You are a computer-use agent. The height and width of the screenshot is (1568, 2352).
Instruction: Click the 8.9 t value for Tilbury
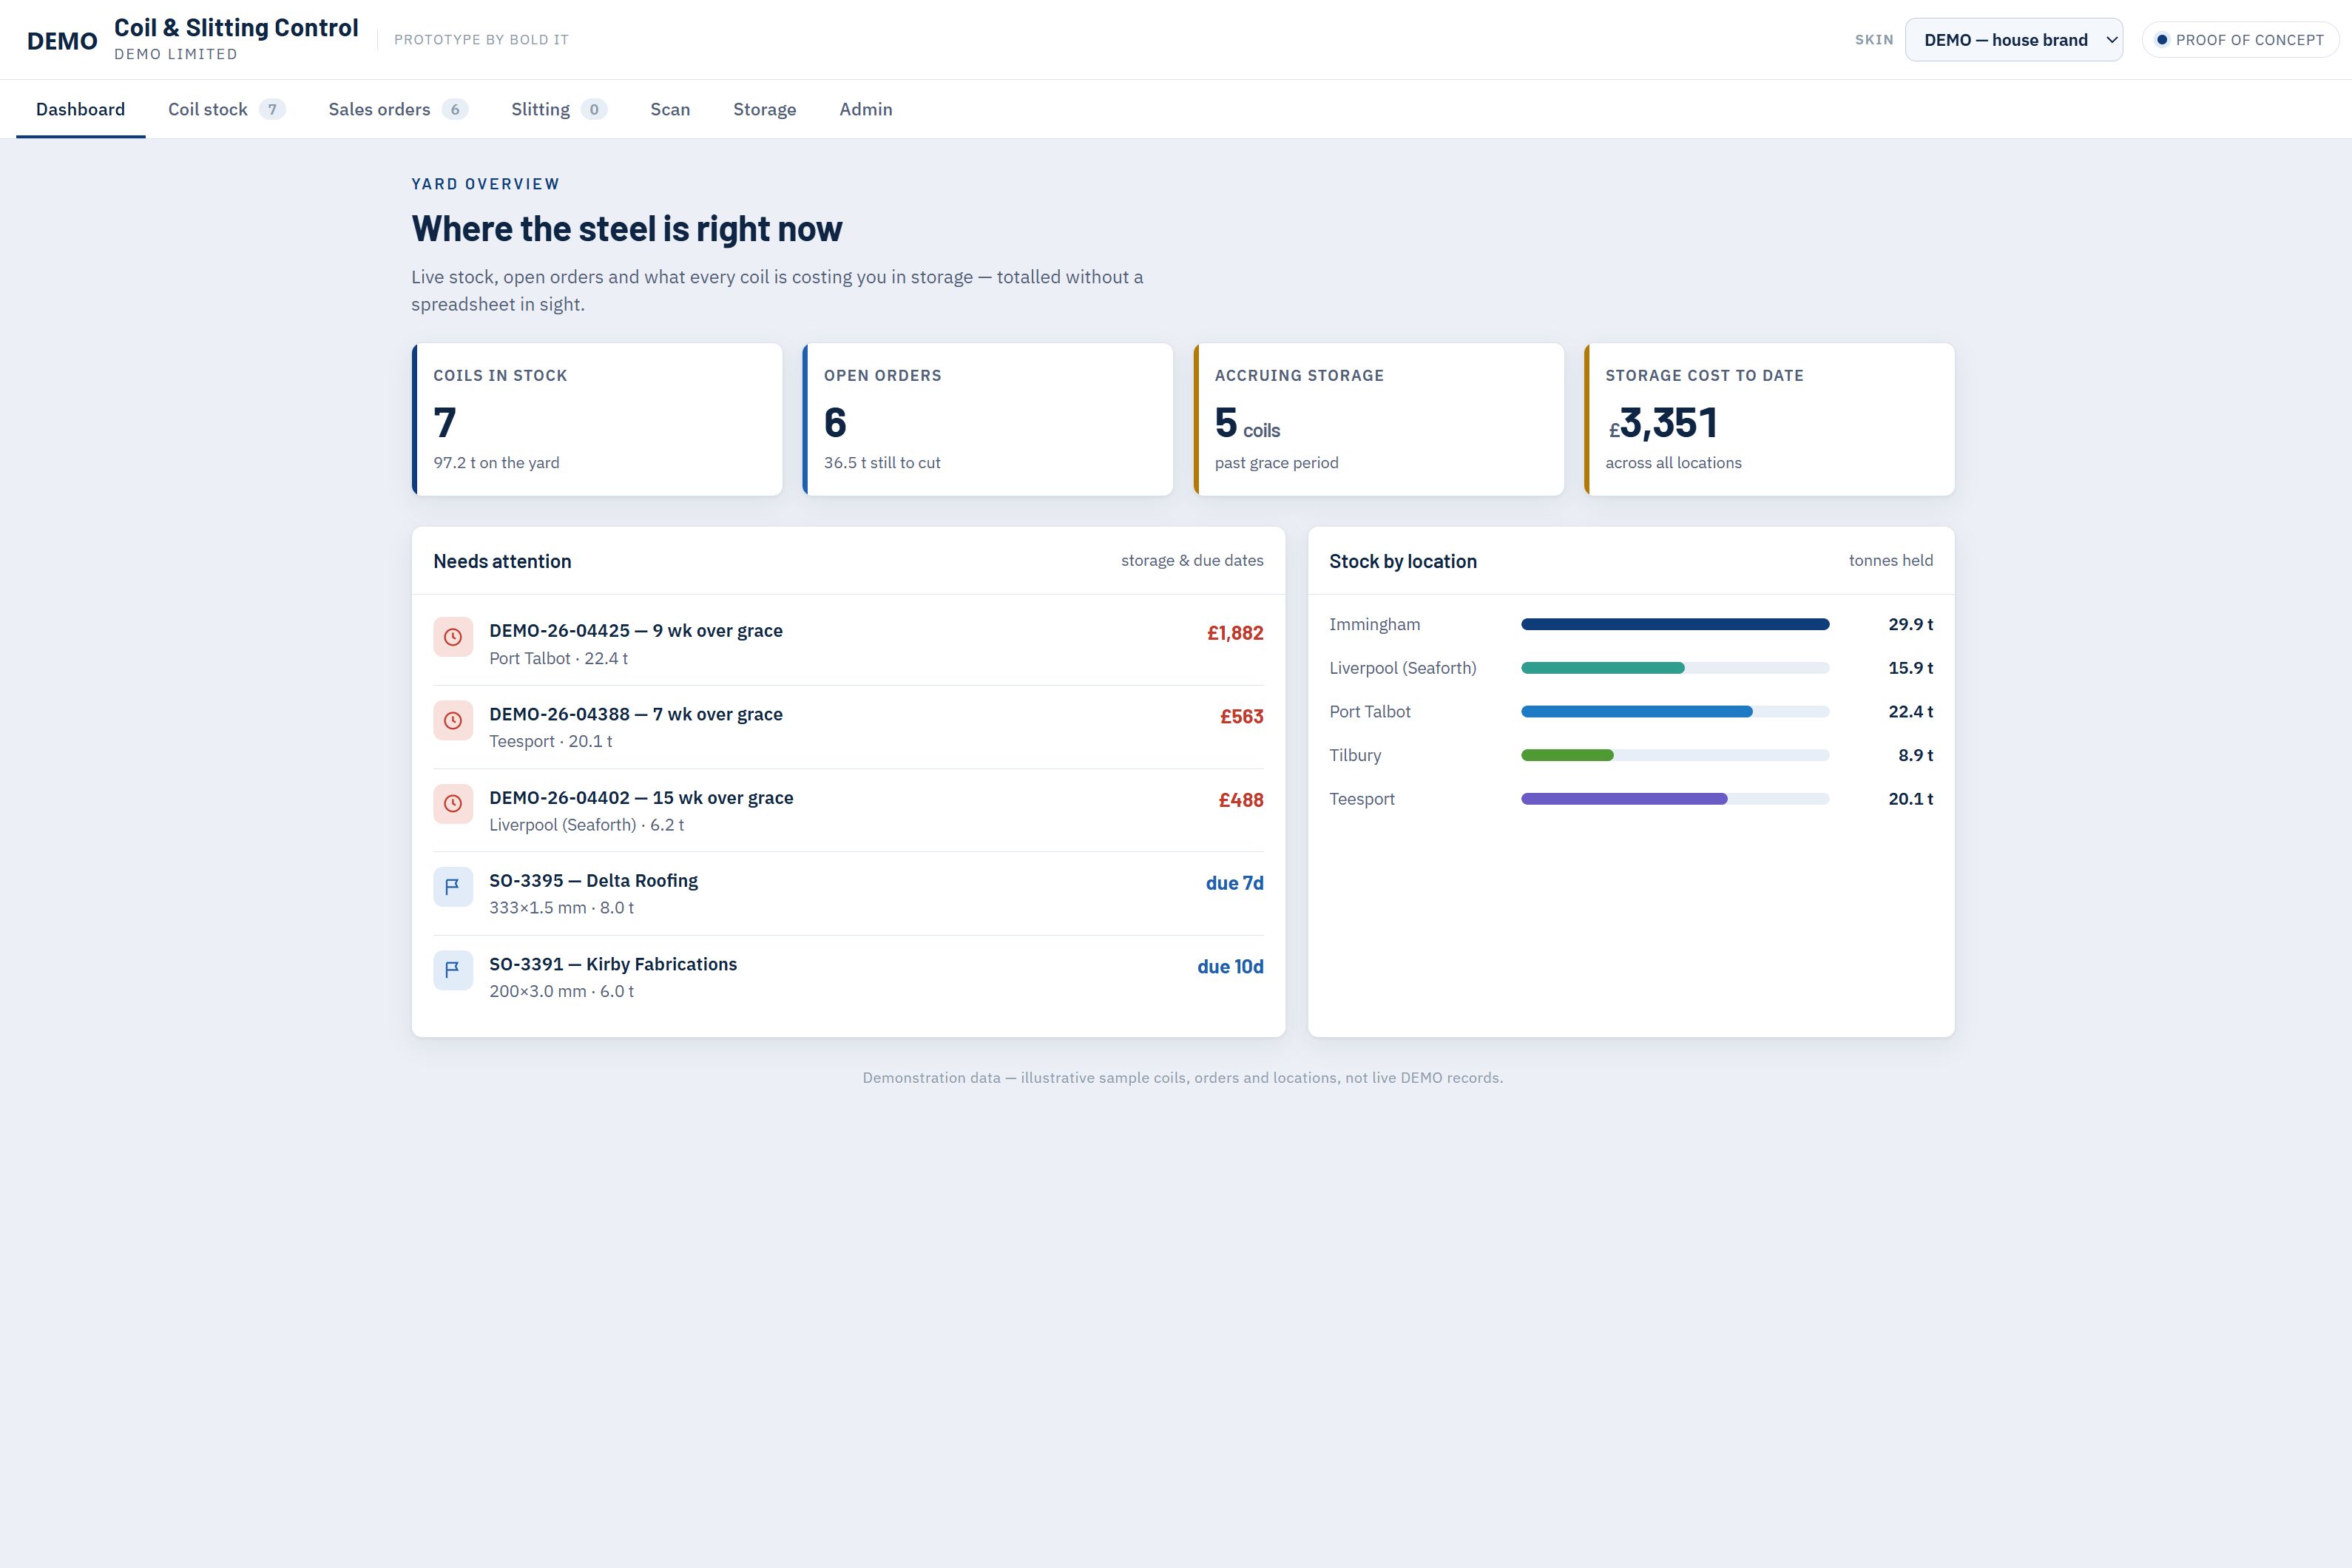[x=1916, y=755]
